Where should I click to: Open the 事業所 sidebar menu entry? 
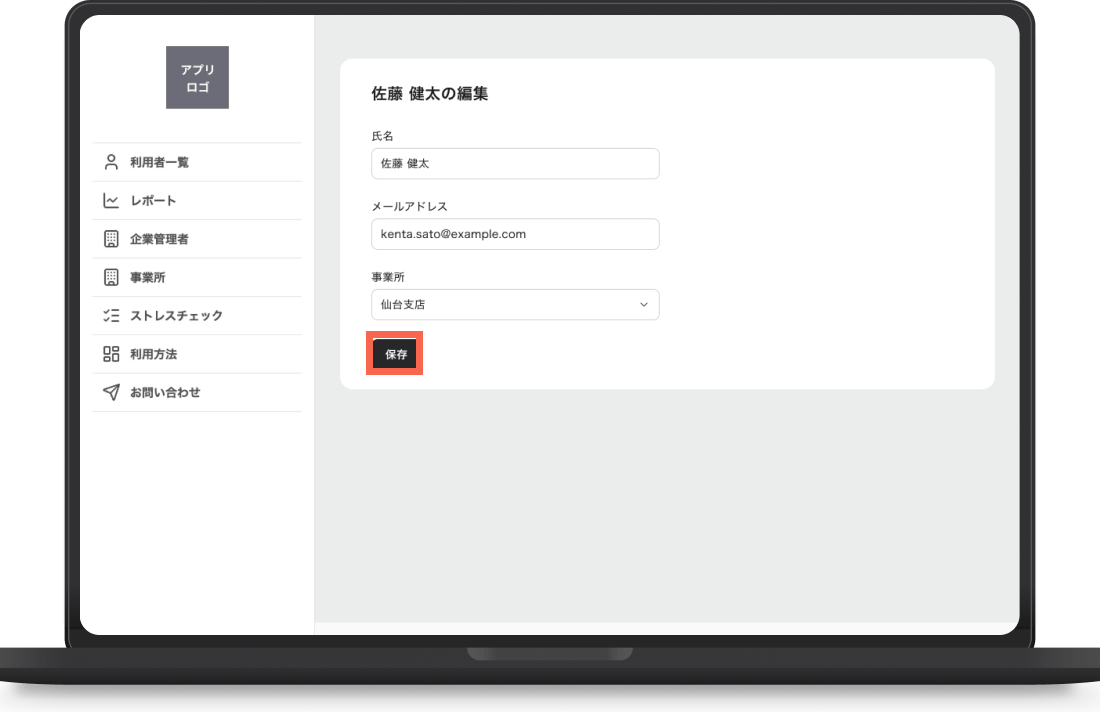197,277
